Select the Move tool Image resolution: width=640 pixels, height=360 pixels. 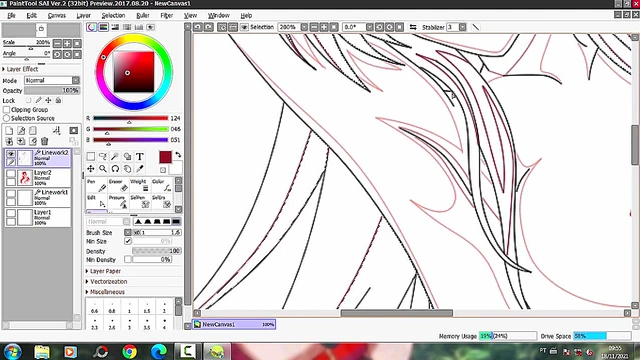coord(91,169)
